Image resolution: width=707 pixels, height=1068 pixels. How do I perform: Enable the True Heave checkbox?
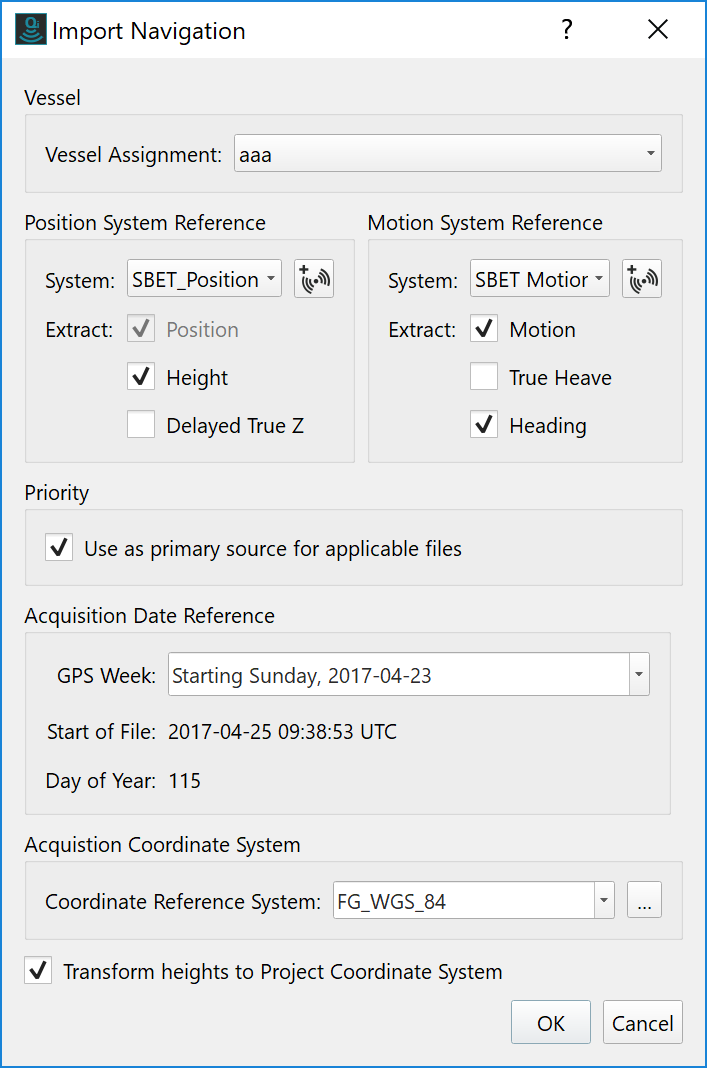484,378
